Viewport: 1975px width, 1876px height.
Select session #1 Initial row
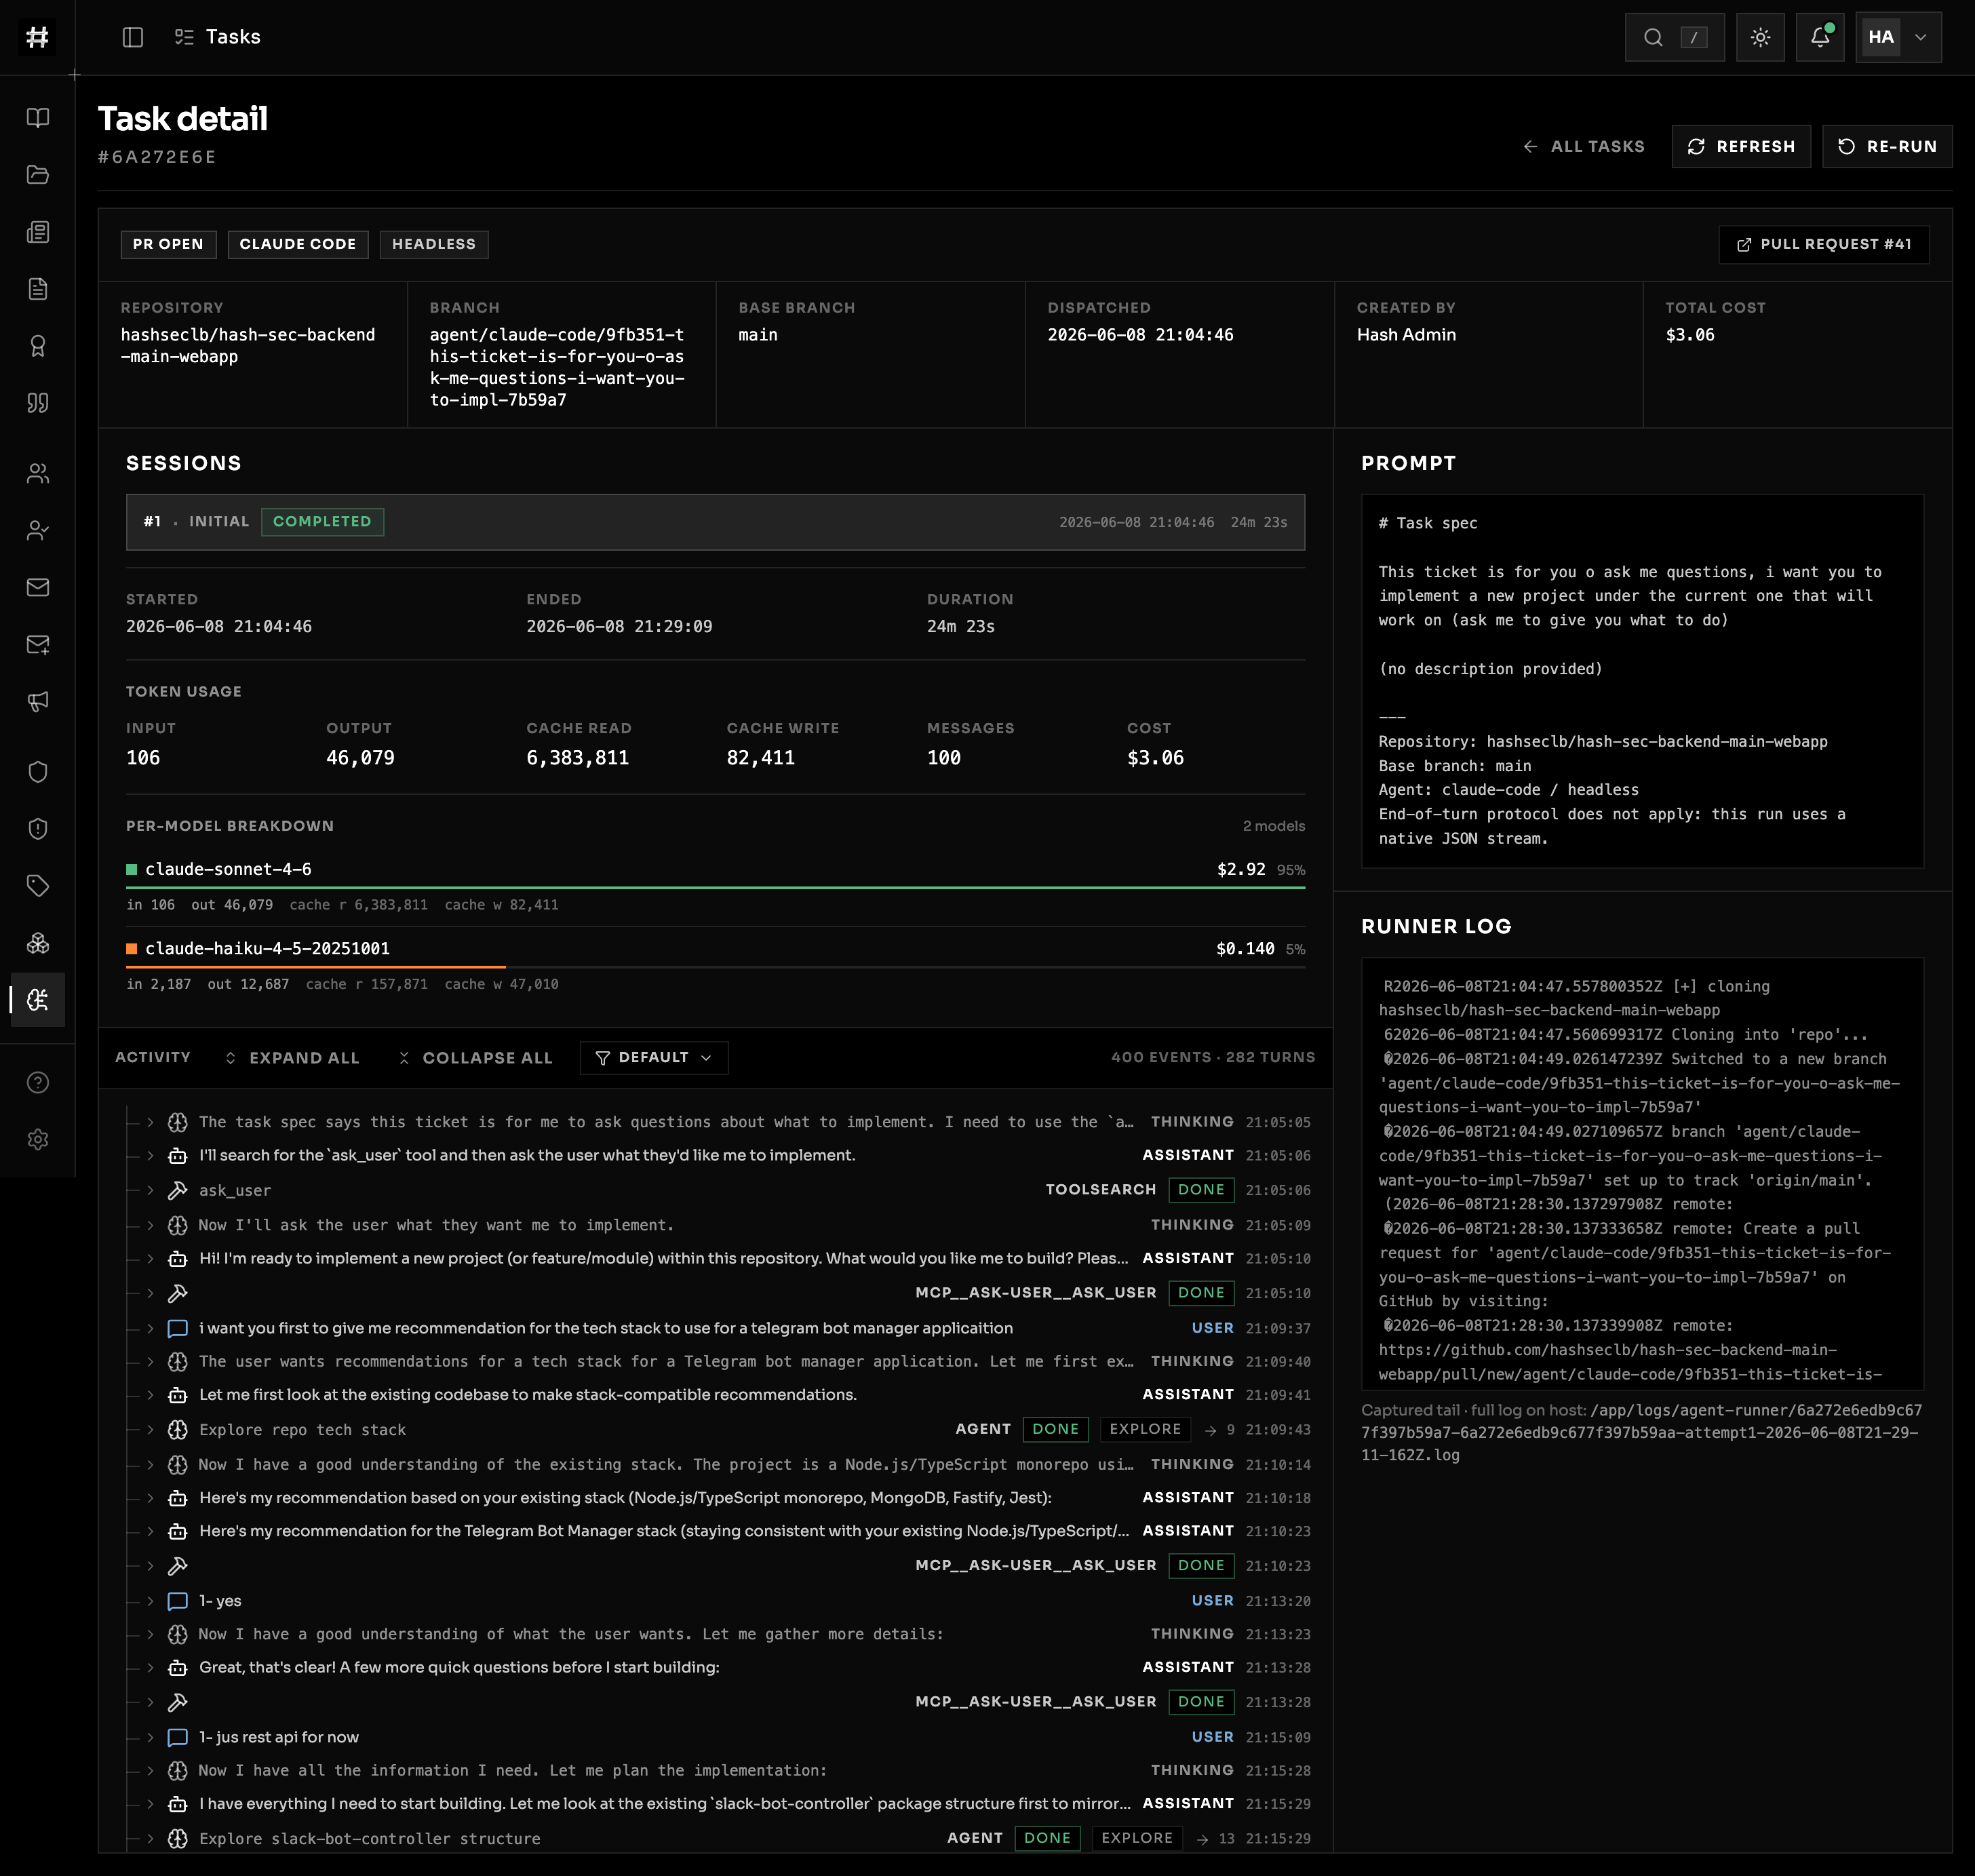click(715, 522)
